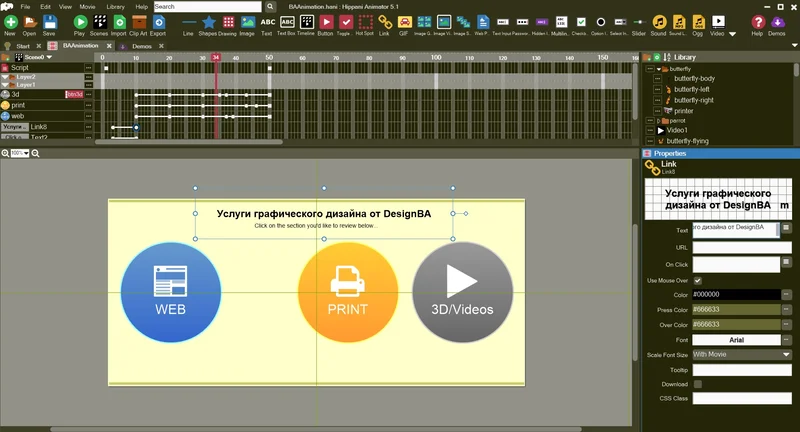Click the Tooltip input field

point(742,370)
